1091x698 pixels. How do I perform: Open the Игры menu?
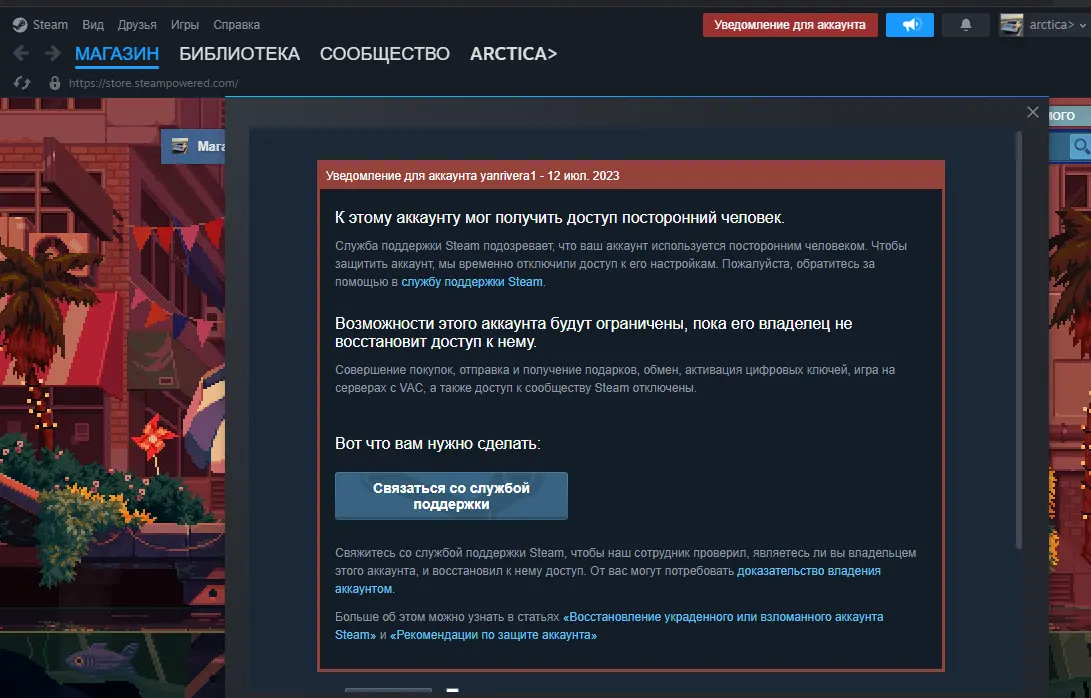(185, 24)
